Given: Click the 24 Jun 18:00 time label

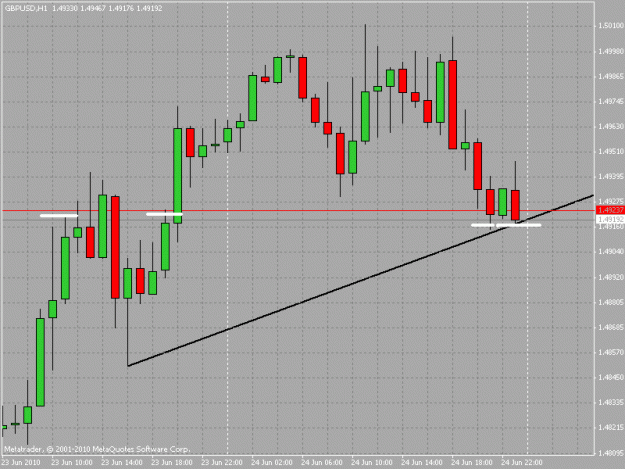Looking at the screenshot, I should coord(472,463).
